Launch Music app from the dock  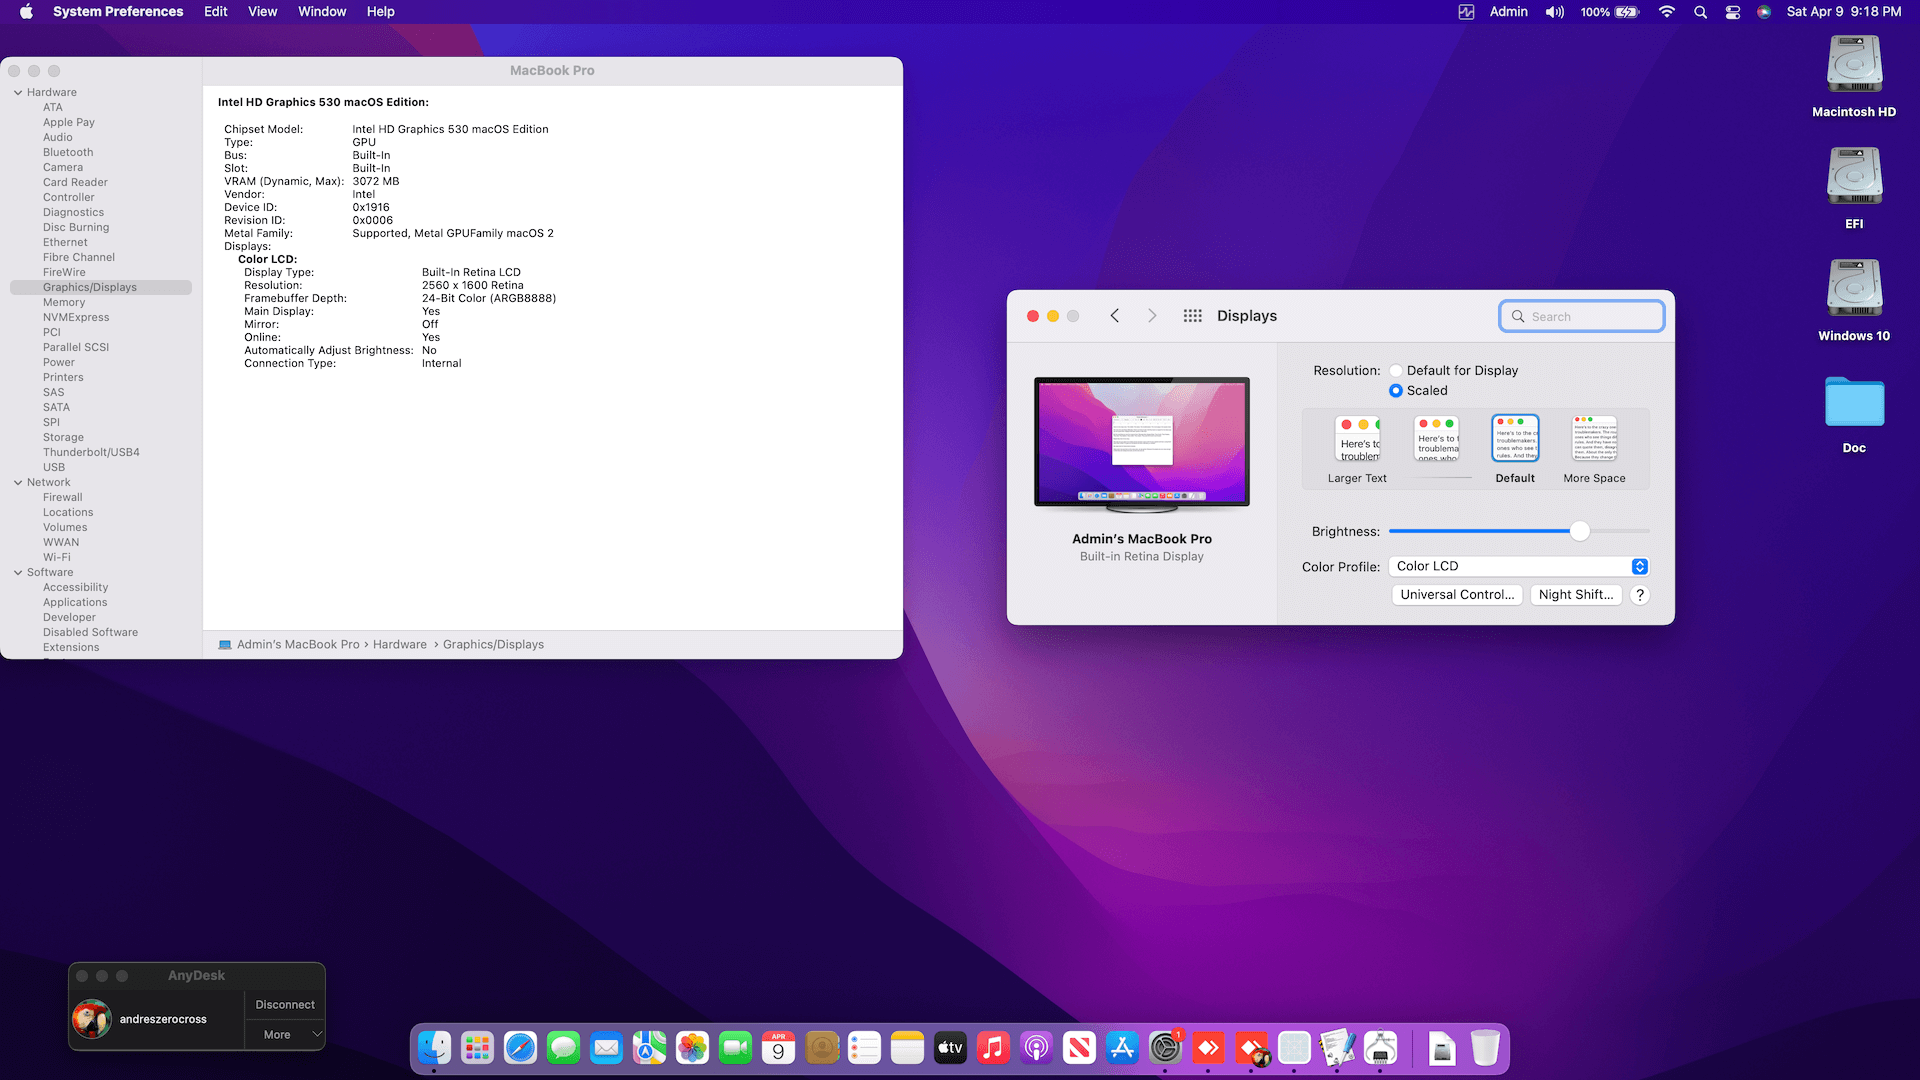pos(993,1048)
